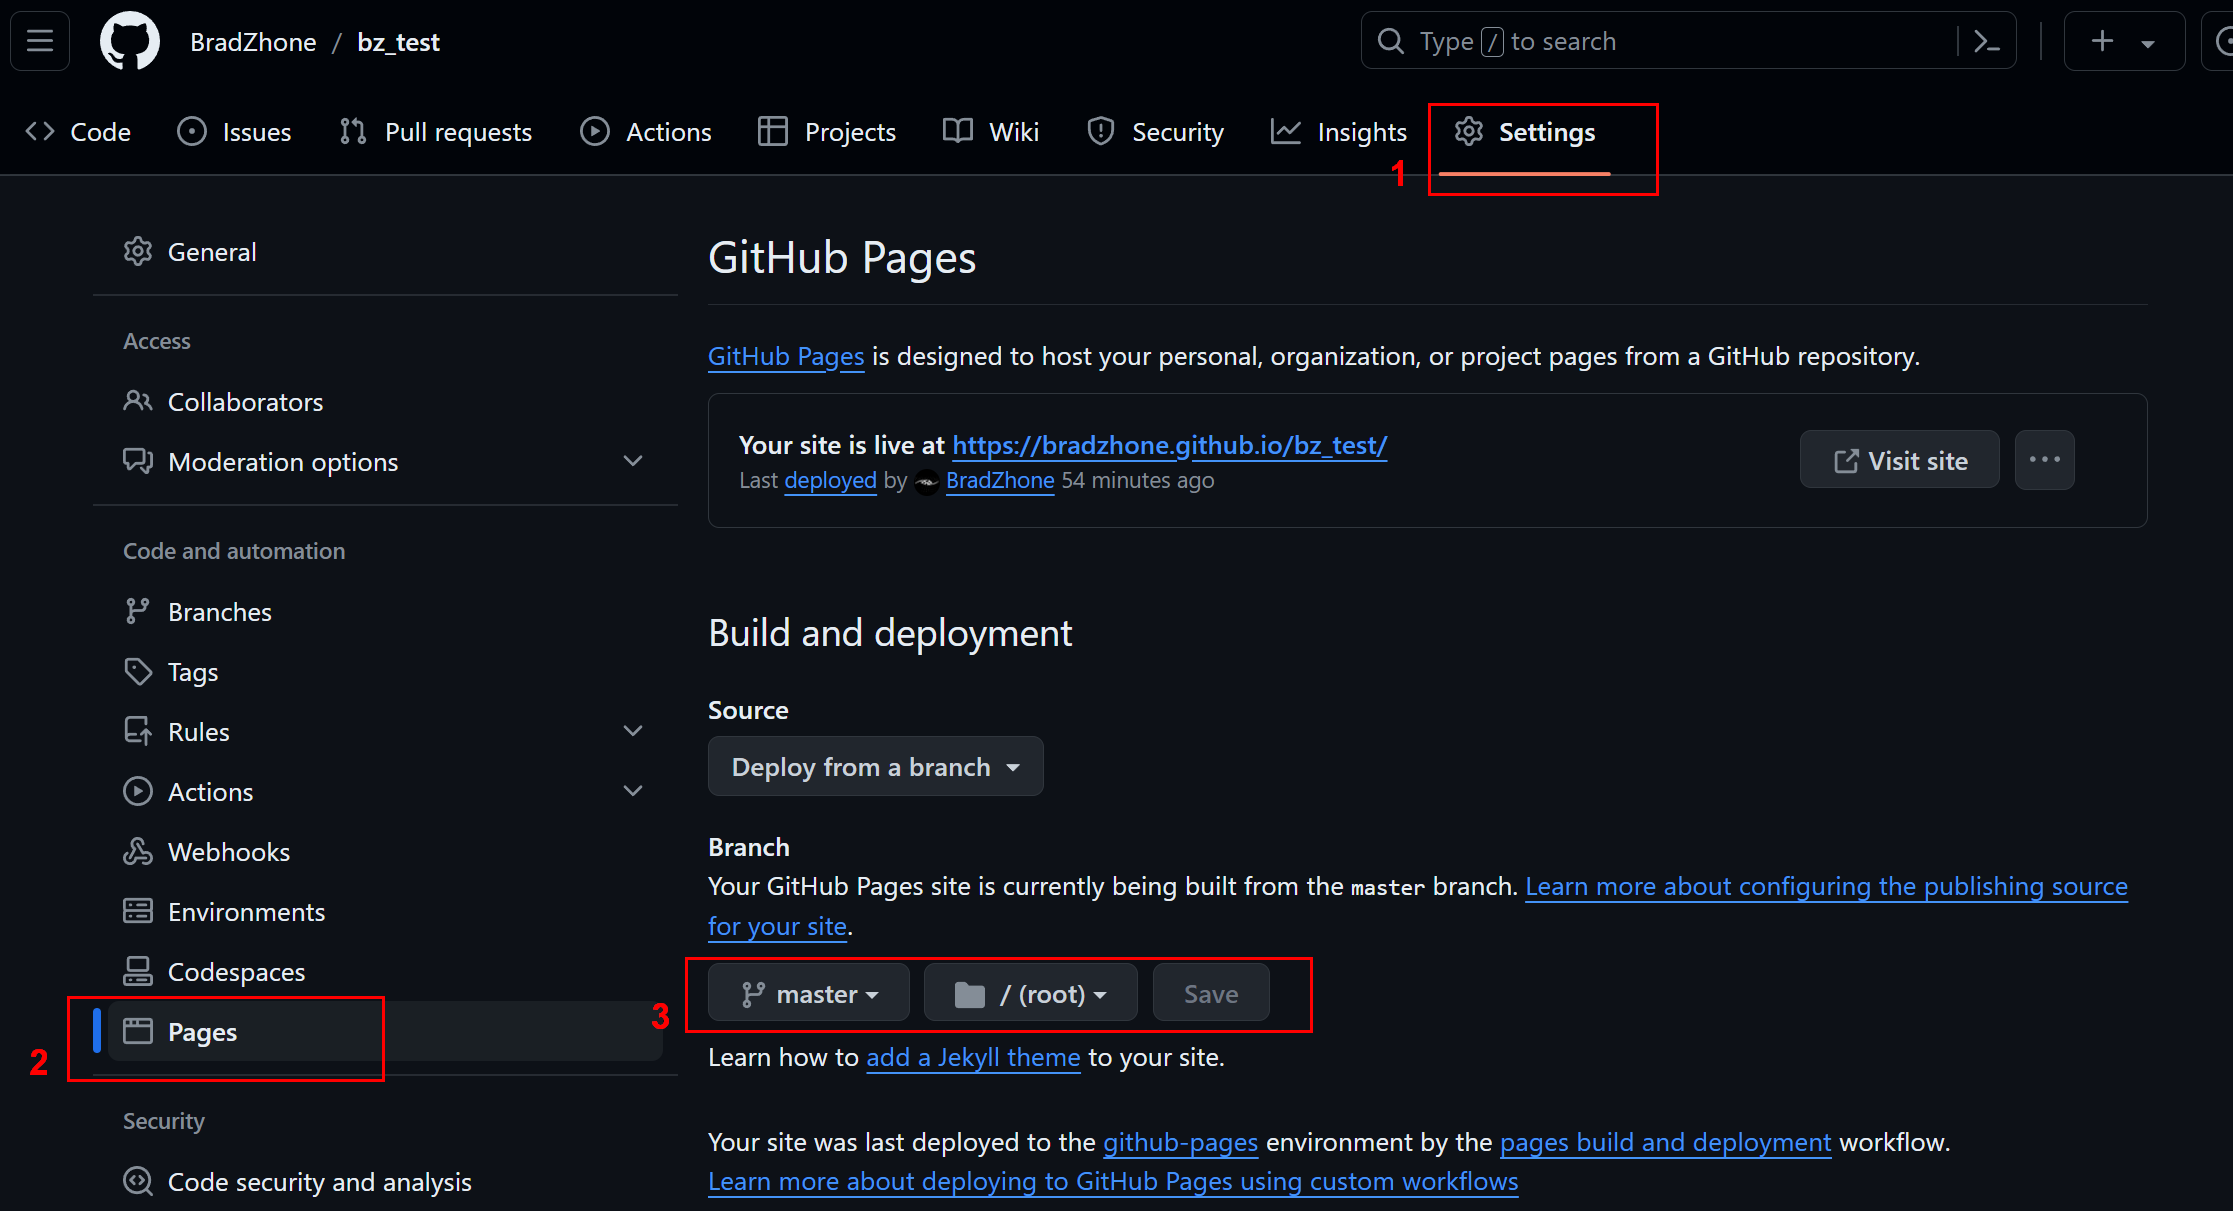Click the deployed link
The width and height of the screenshot is (2233, 1211).
coord(830,481)
